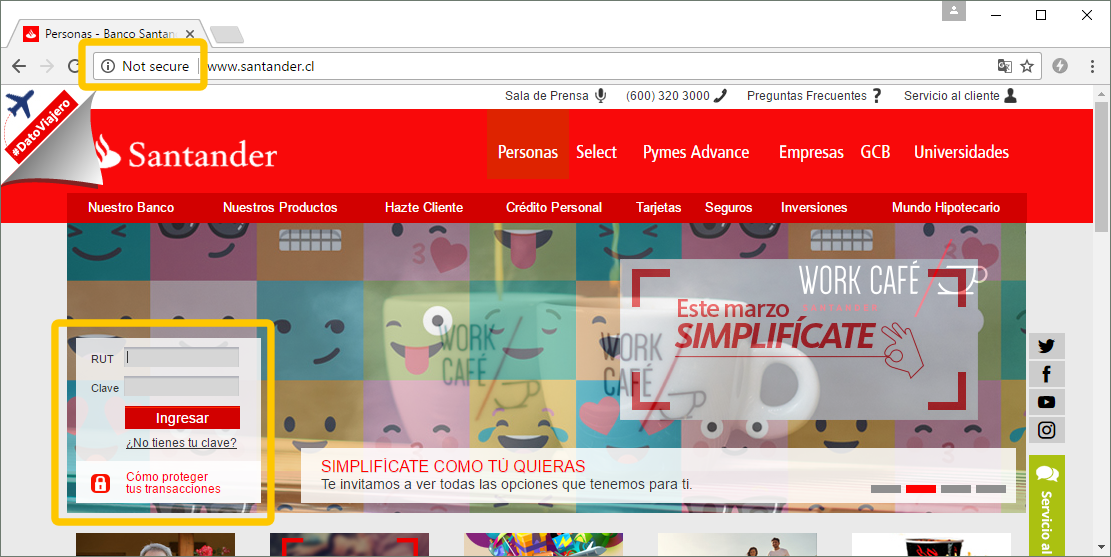This screenshot has width=1111, height=557.
Task: Open the Chrome three-dot menu
Action: pyautogui.click(x=1092, y=66)
